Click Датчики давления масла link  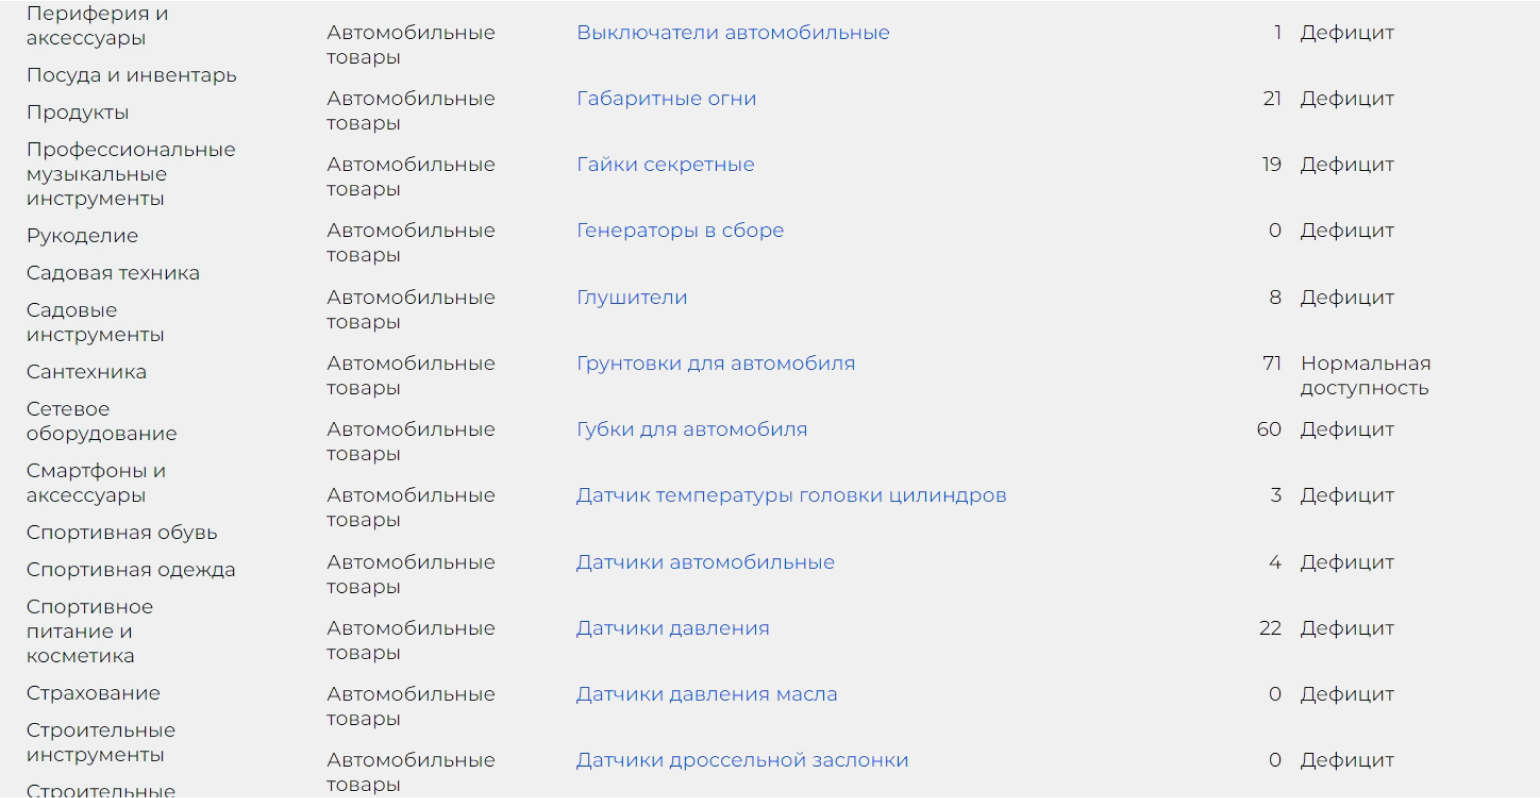(707, 694)
